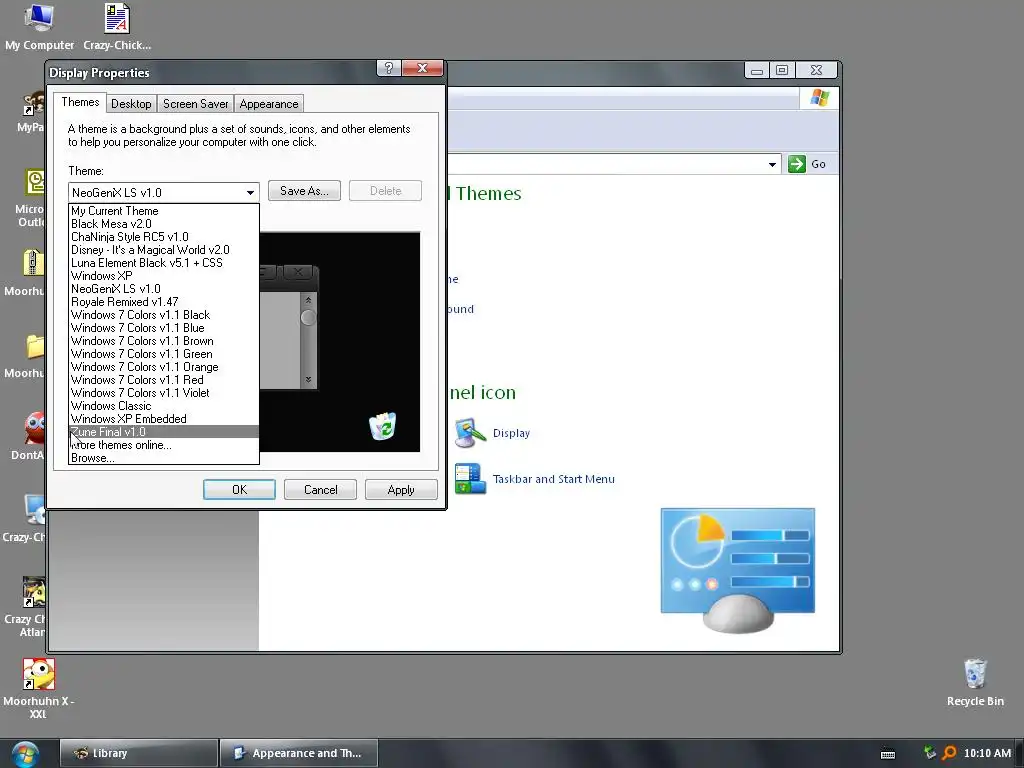Open the address bar dropdown arrow
1024x768 pixels.
point(772,164)
